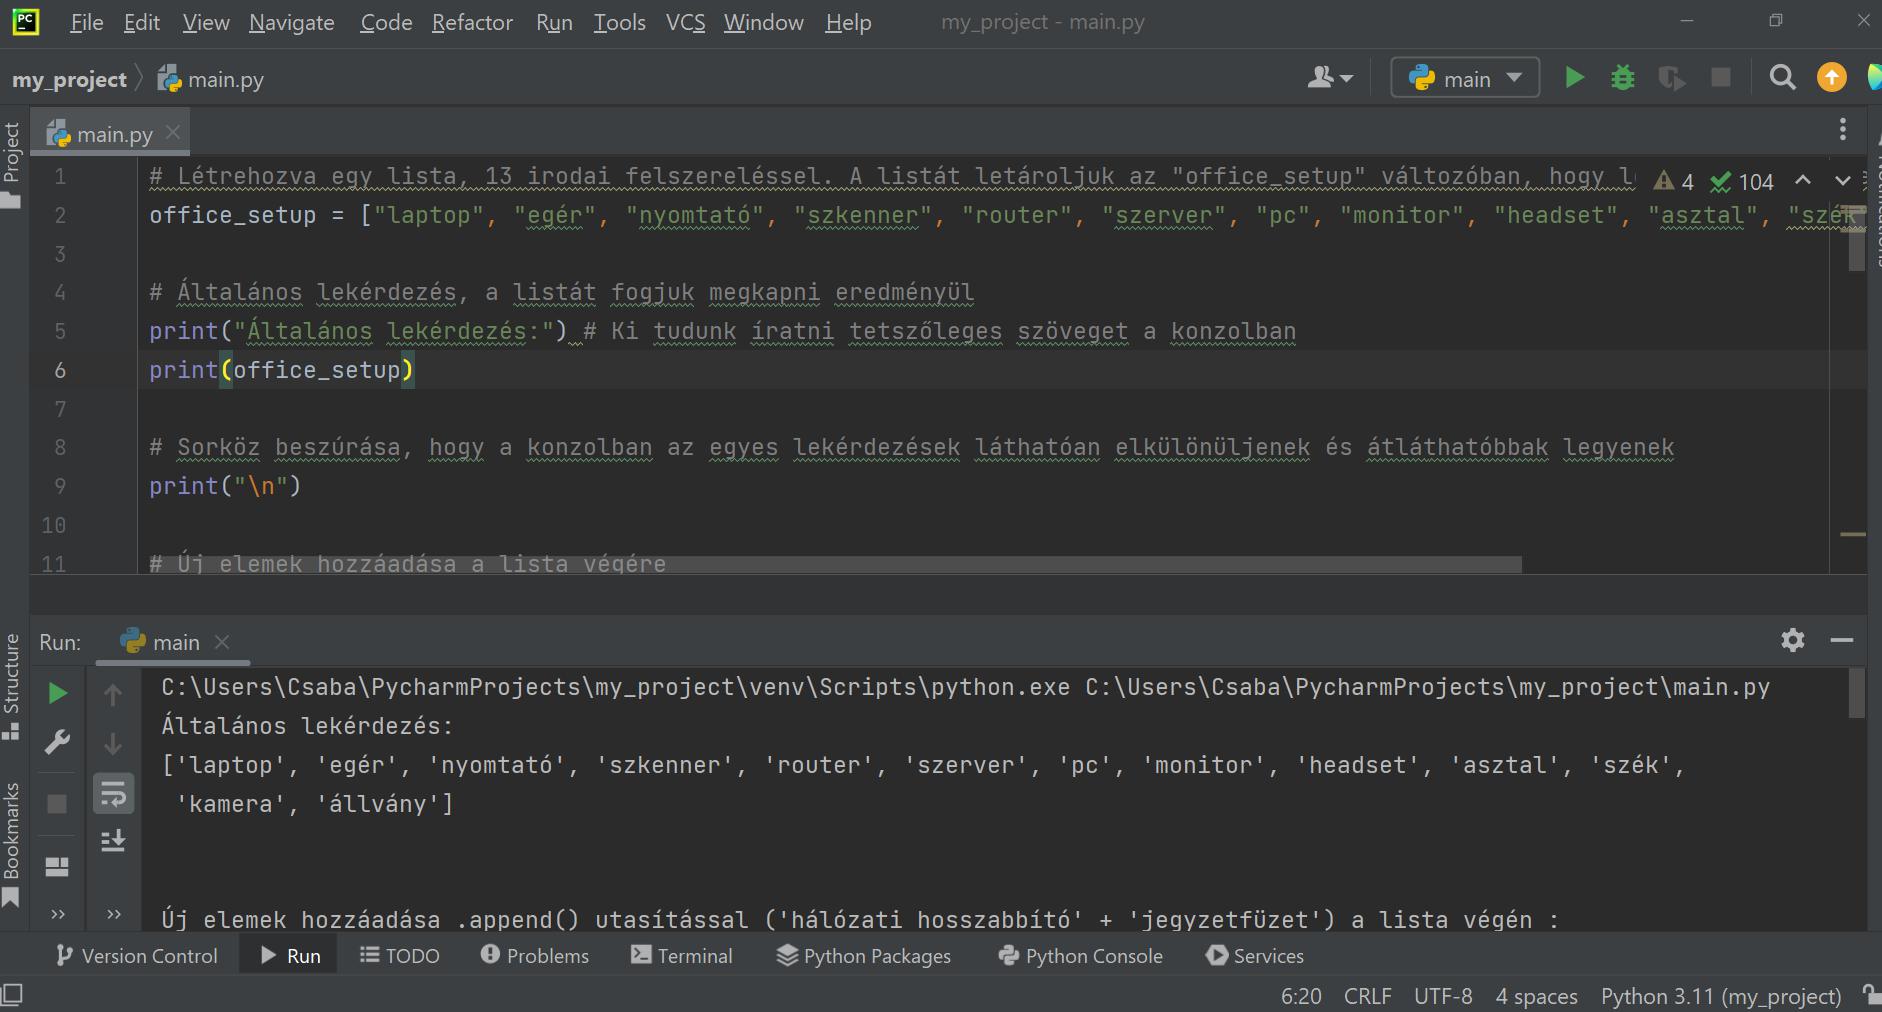Open Search Everywhere magnifier icon
Viewport: 1882px width, 1012px height.
click(x=1782, y=77)
